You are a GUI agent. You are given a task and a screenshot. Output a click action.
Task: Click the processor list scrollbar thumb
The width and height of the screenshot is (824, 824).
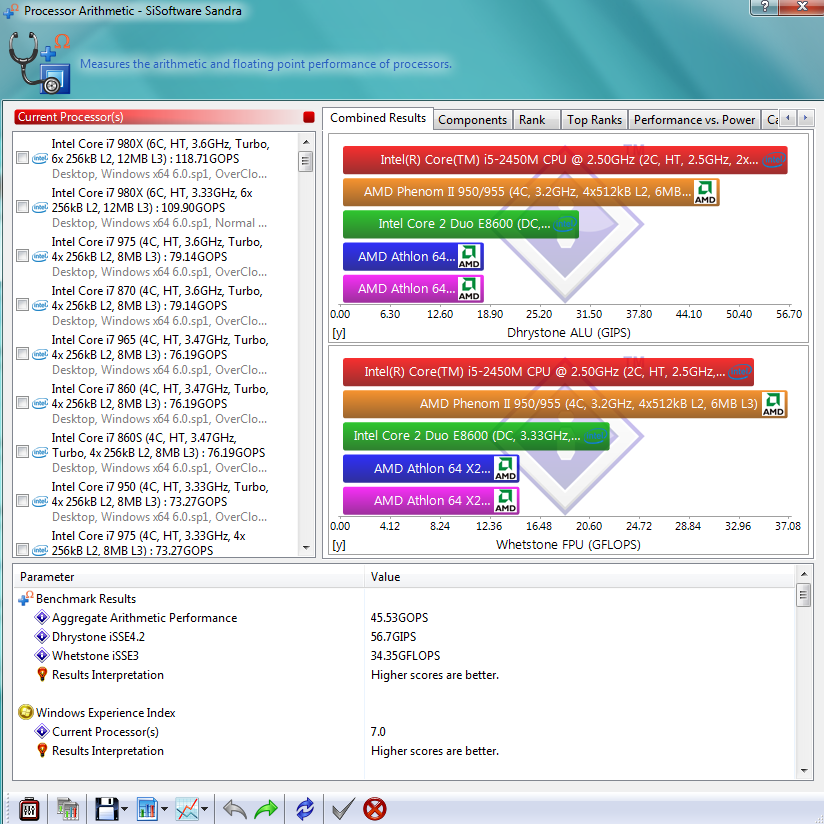pyautogui.click(x=306, y=161)
